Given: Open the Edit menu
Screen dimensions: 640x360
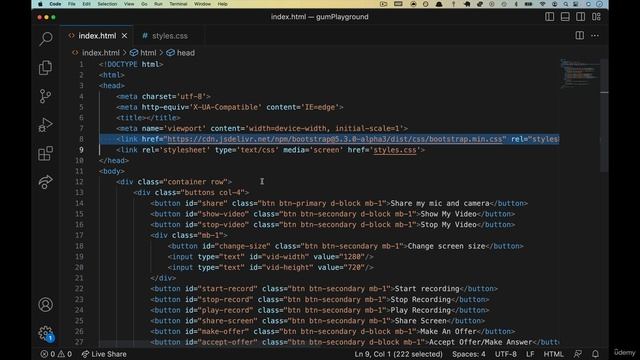Looking at the screenshot, I should [87, 4].
